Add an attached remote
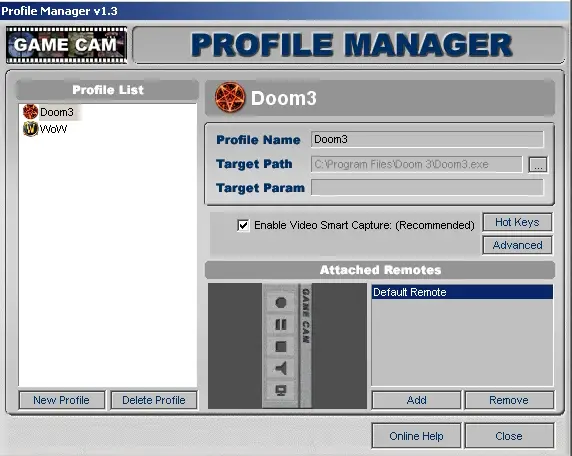 (x=416, y=400)
